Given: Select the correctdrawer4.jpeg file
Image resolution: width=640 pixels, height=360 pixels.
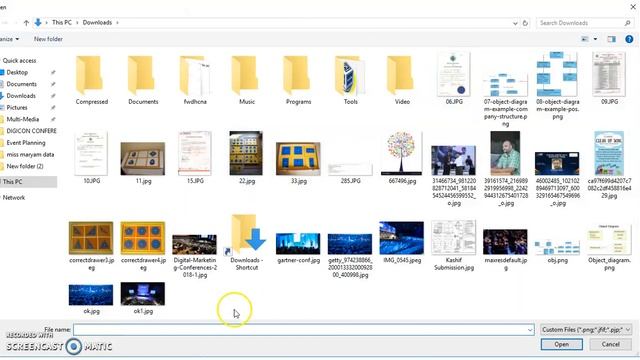Looking at the screenshot, I should [x=143, y=246].
